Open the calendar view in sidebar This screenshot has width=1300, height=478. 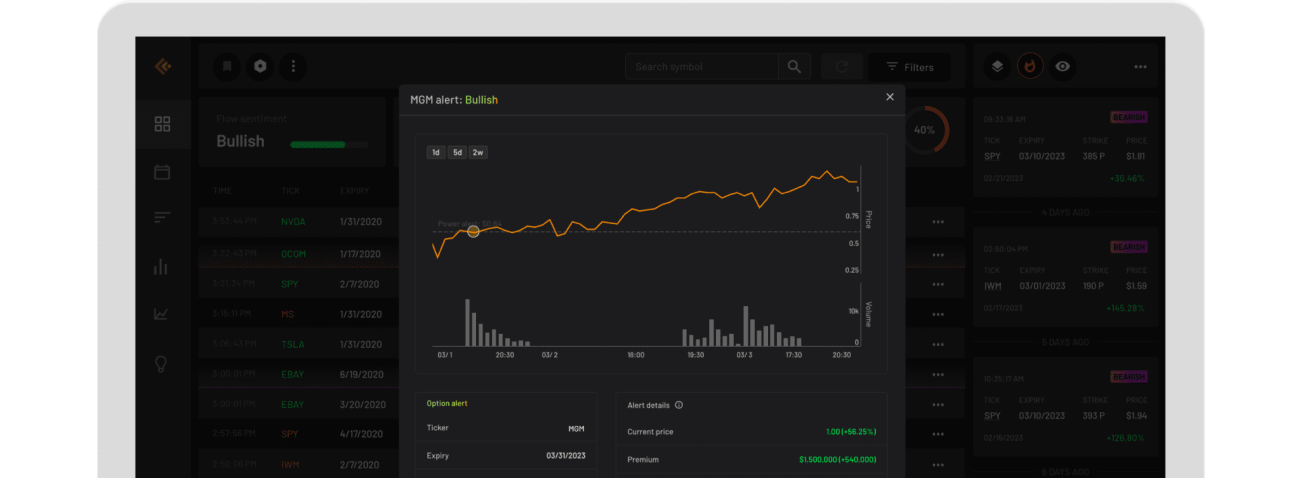pyautogui.click(x=162, y=172)
